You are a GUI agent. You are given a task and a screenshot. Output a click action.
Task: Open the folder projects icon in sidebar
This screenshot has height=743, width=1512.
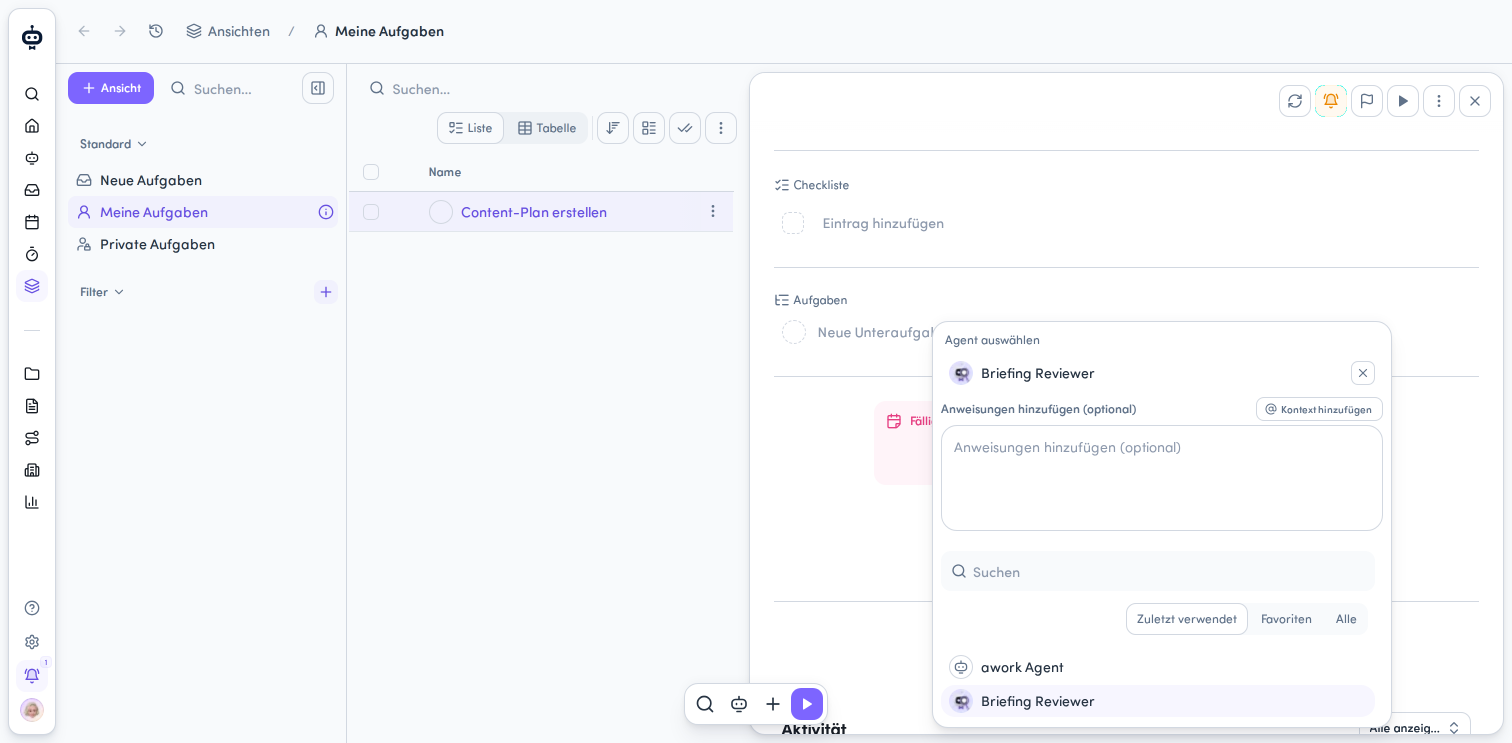pos(32,374)
